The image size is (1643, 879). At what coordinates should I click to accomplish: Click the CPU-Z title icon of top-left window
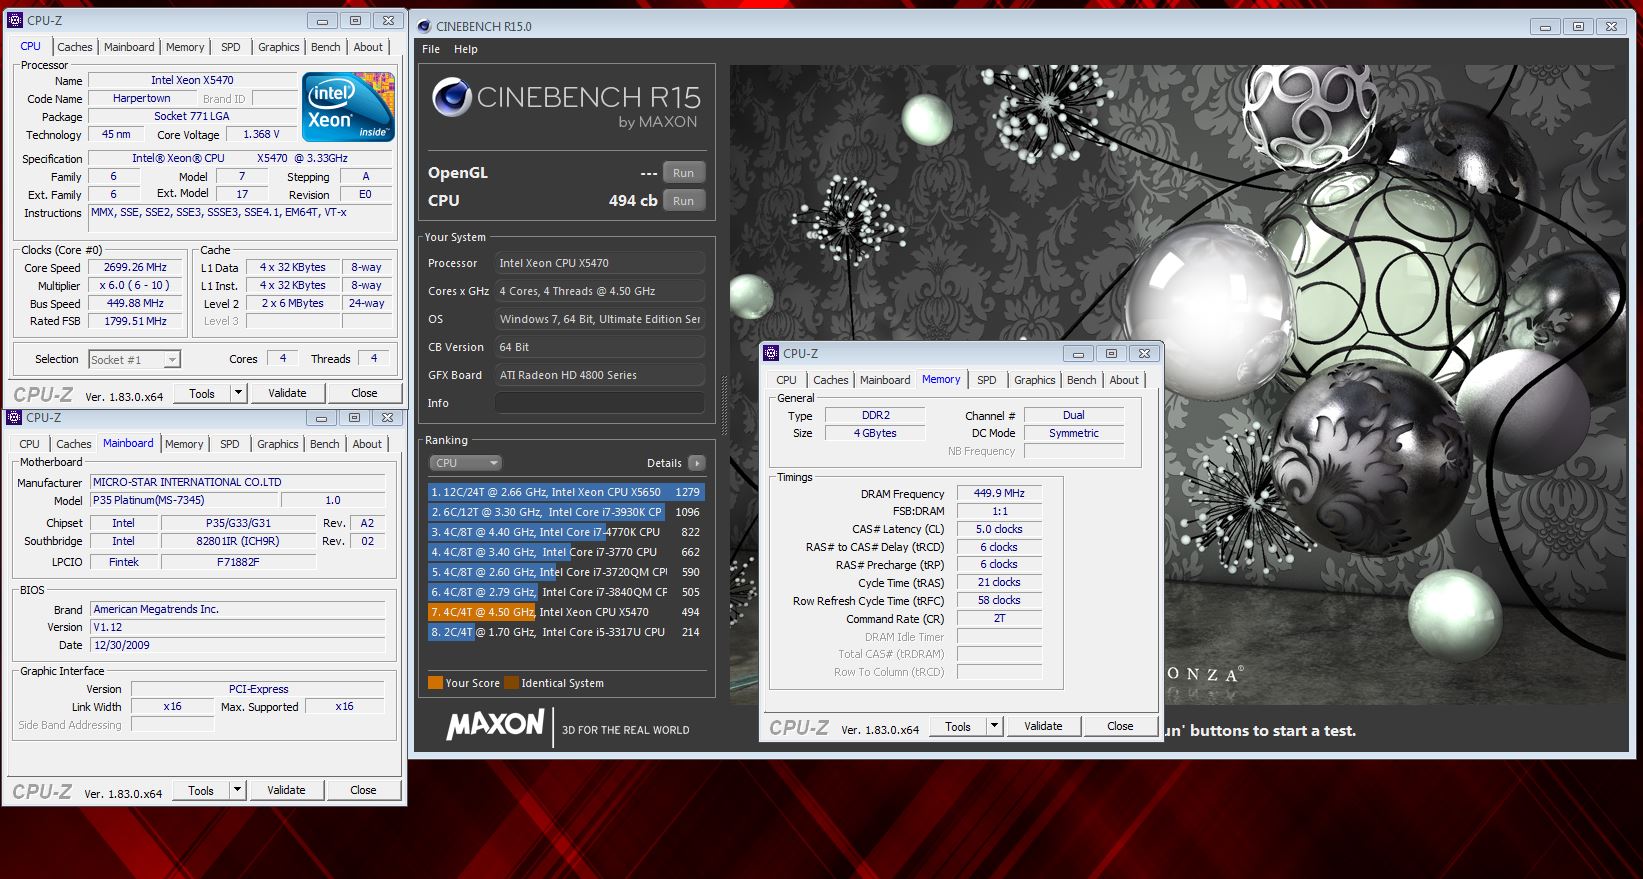(15, 20)
